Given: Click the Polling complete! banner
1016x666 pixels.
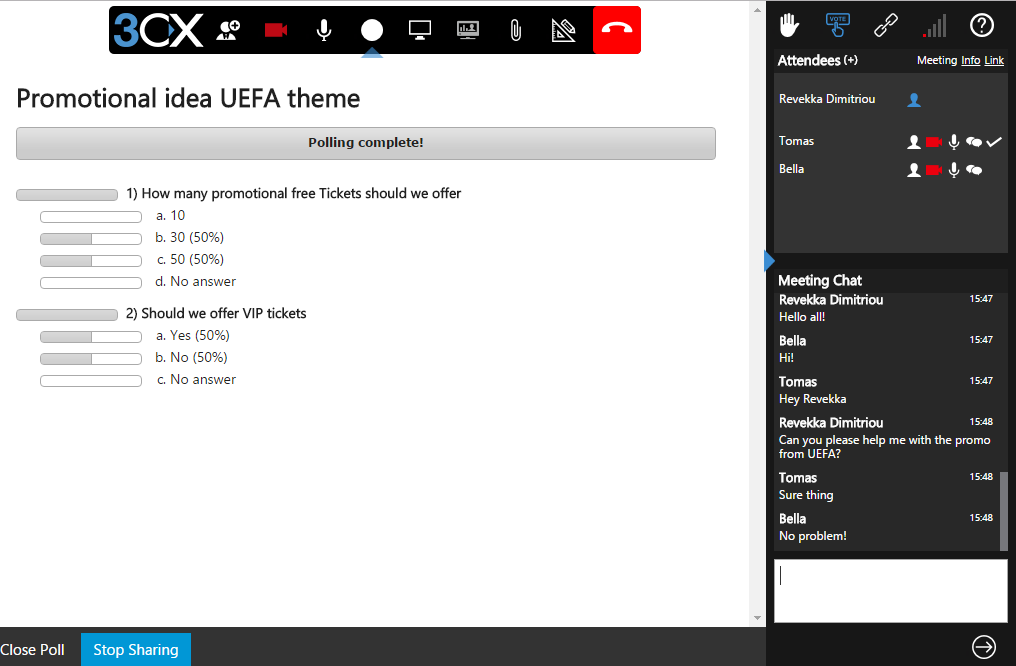Looking at the screenshot, I should tap(366, 143).
